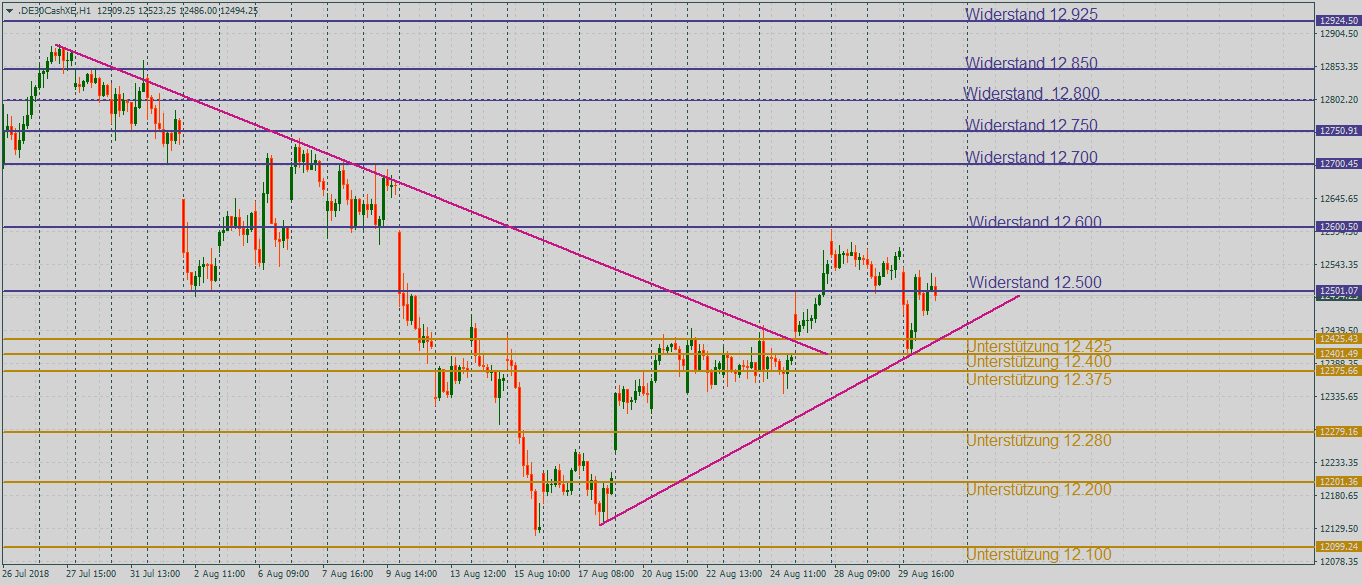The image size is (1362, 585).
Task: Click the 12439.50 value on price axis
Action: point(1339,330)
